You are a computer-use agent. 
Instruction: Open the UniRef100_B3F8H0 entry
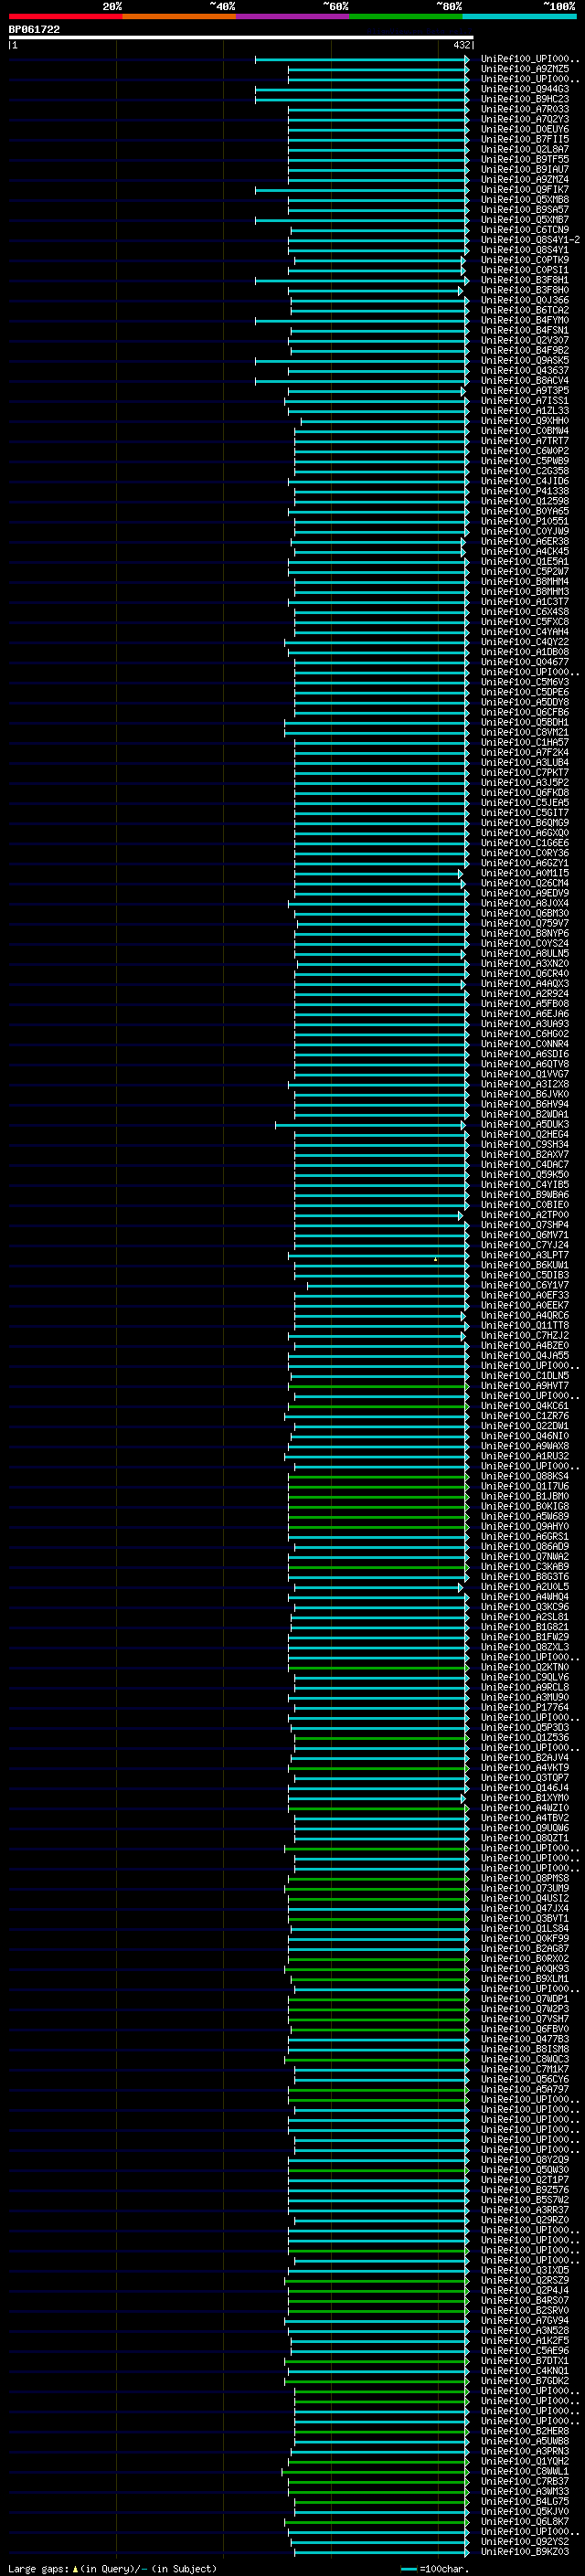tap(524, 290)
